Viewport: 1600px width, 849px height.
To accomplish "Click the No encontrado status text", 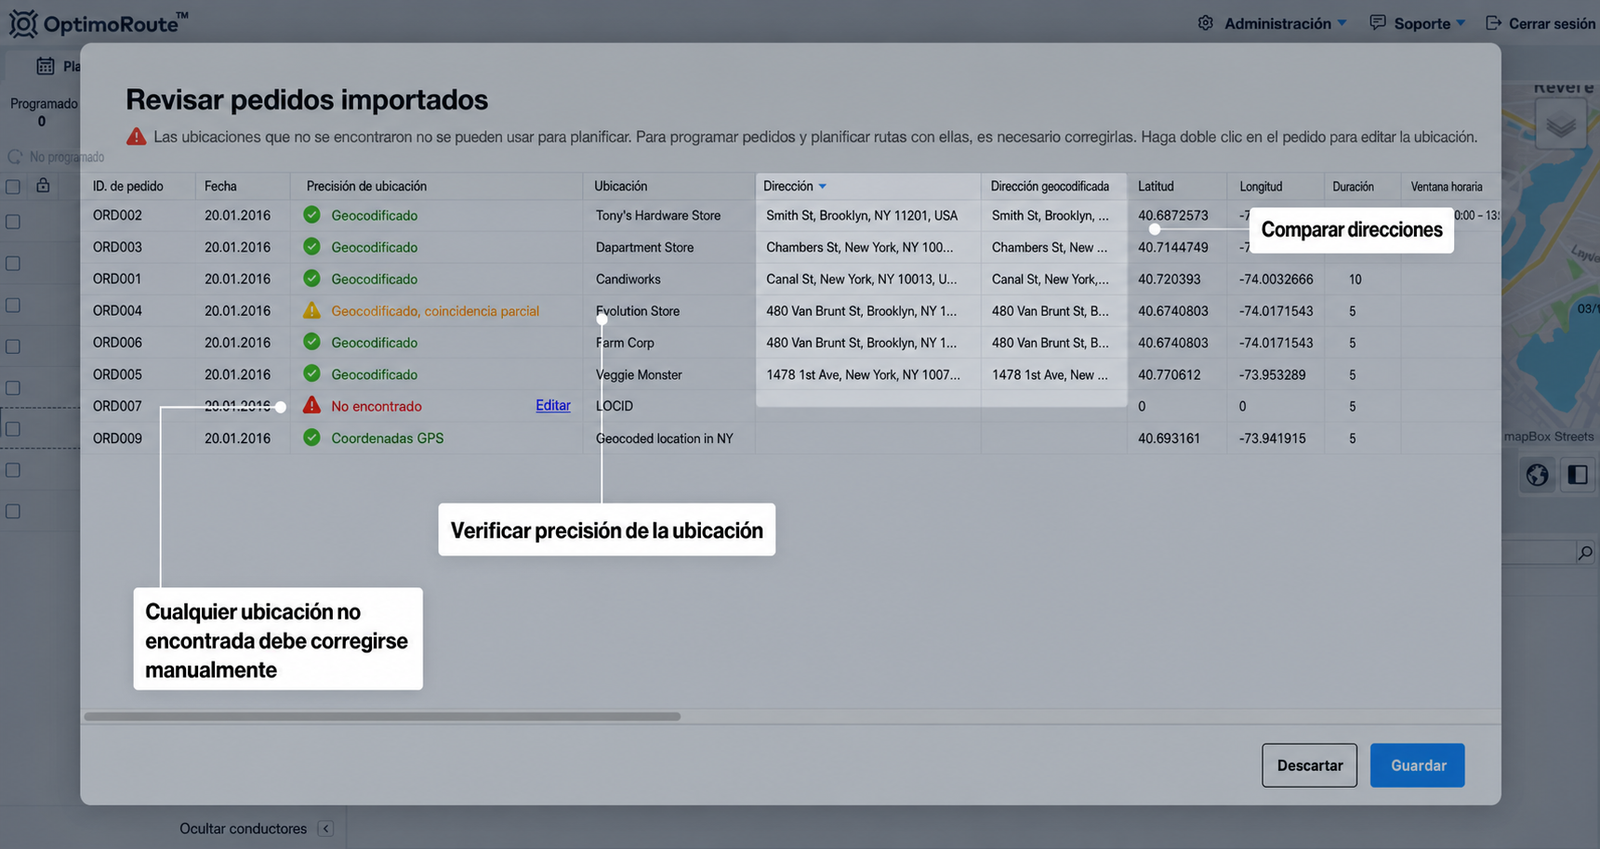I will point(377,406).
